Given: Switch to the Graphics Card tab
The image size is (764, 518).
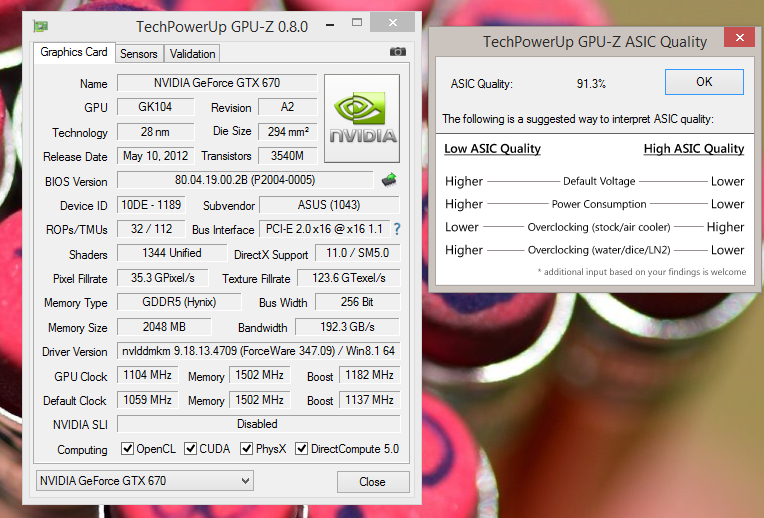Looking at the screenshot, I should (74, 52).
